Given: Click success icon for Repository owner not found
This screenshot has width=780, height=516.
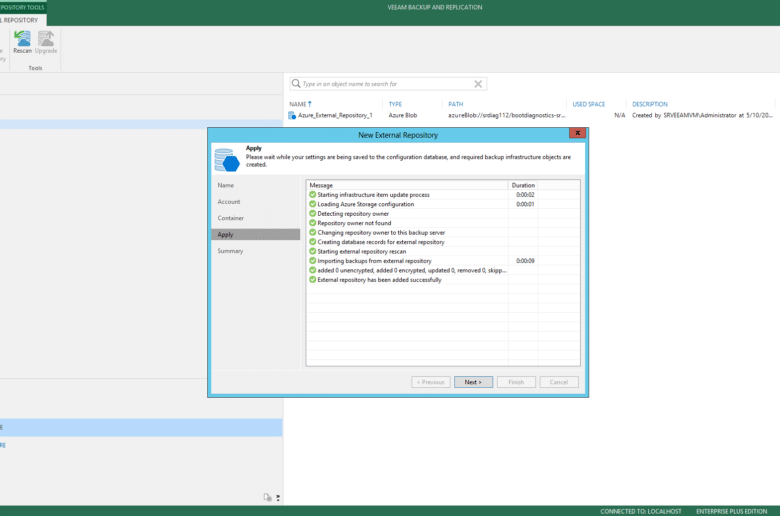Looking at the screenshot, I should pos(312,223).
